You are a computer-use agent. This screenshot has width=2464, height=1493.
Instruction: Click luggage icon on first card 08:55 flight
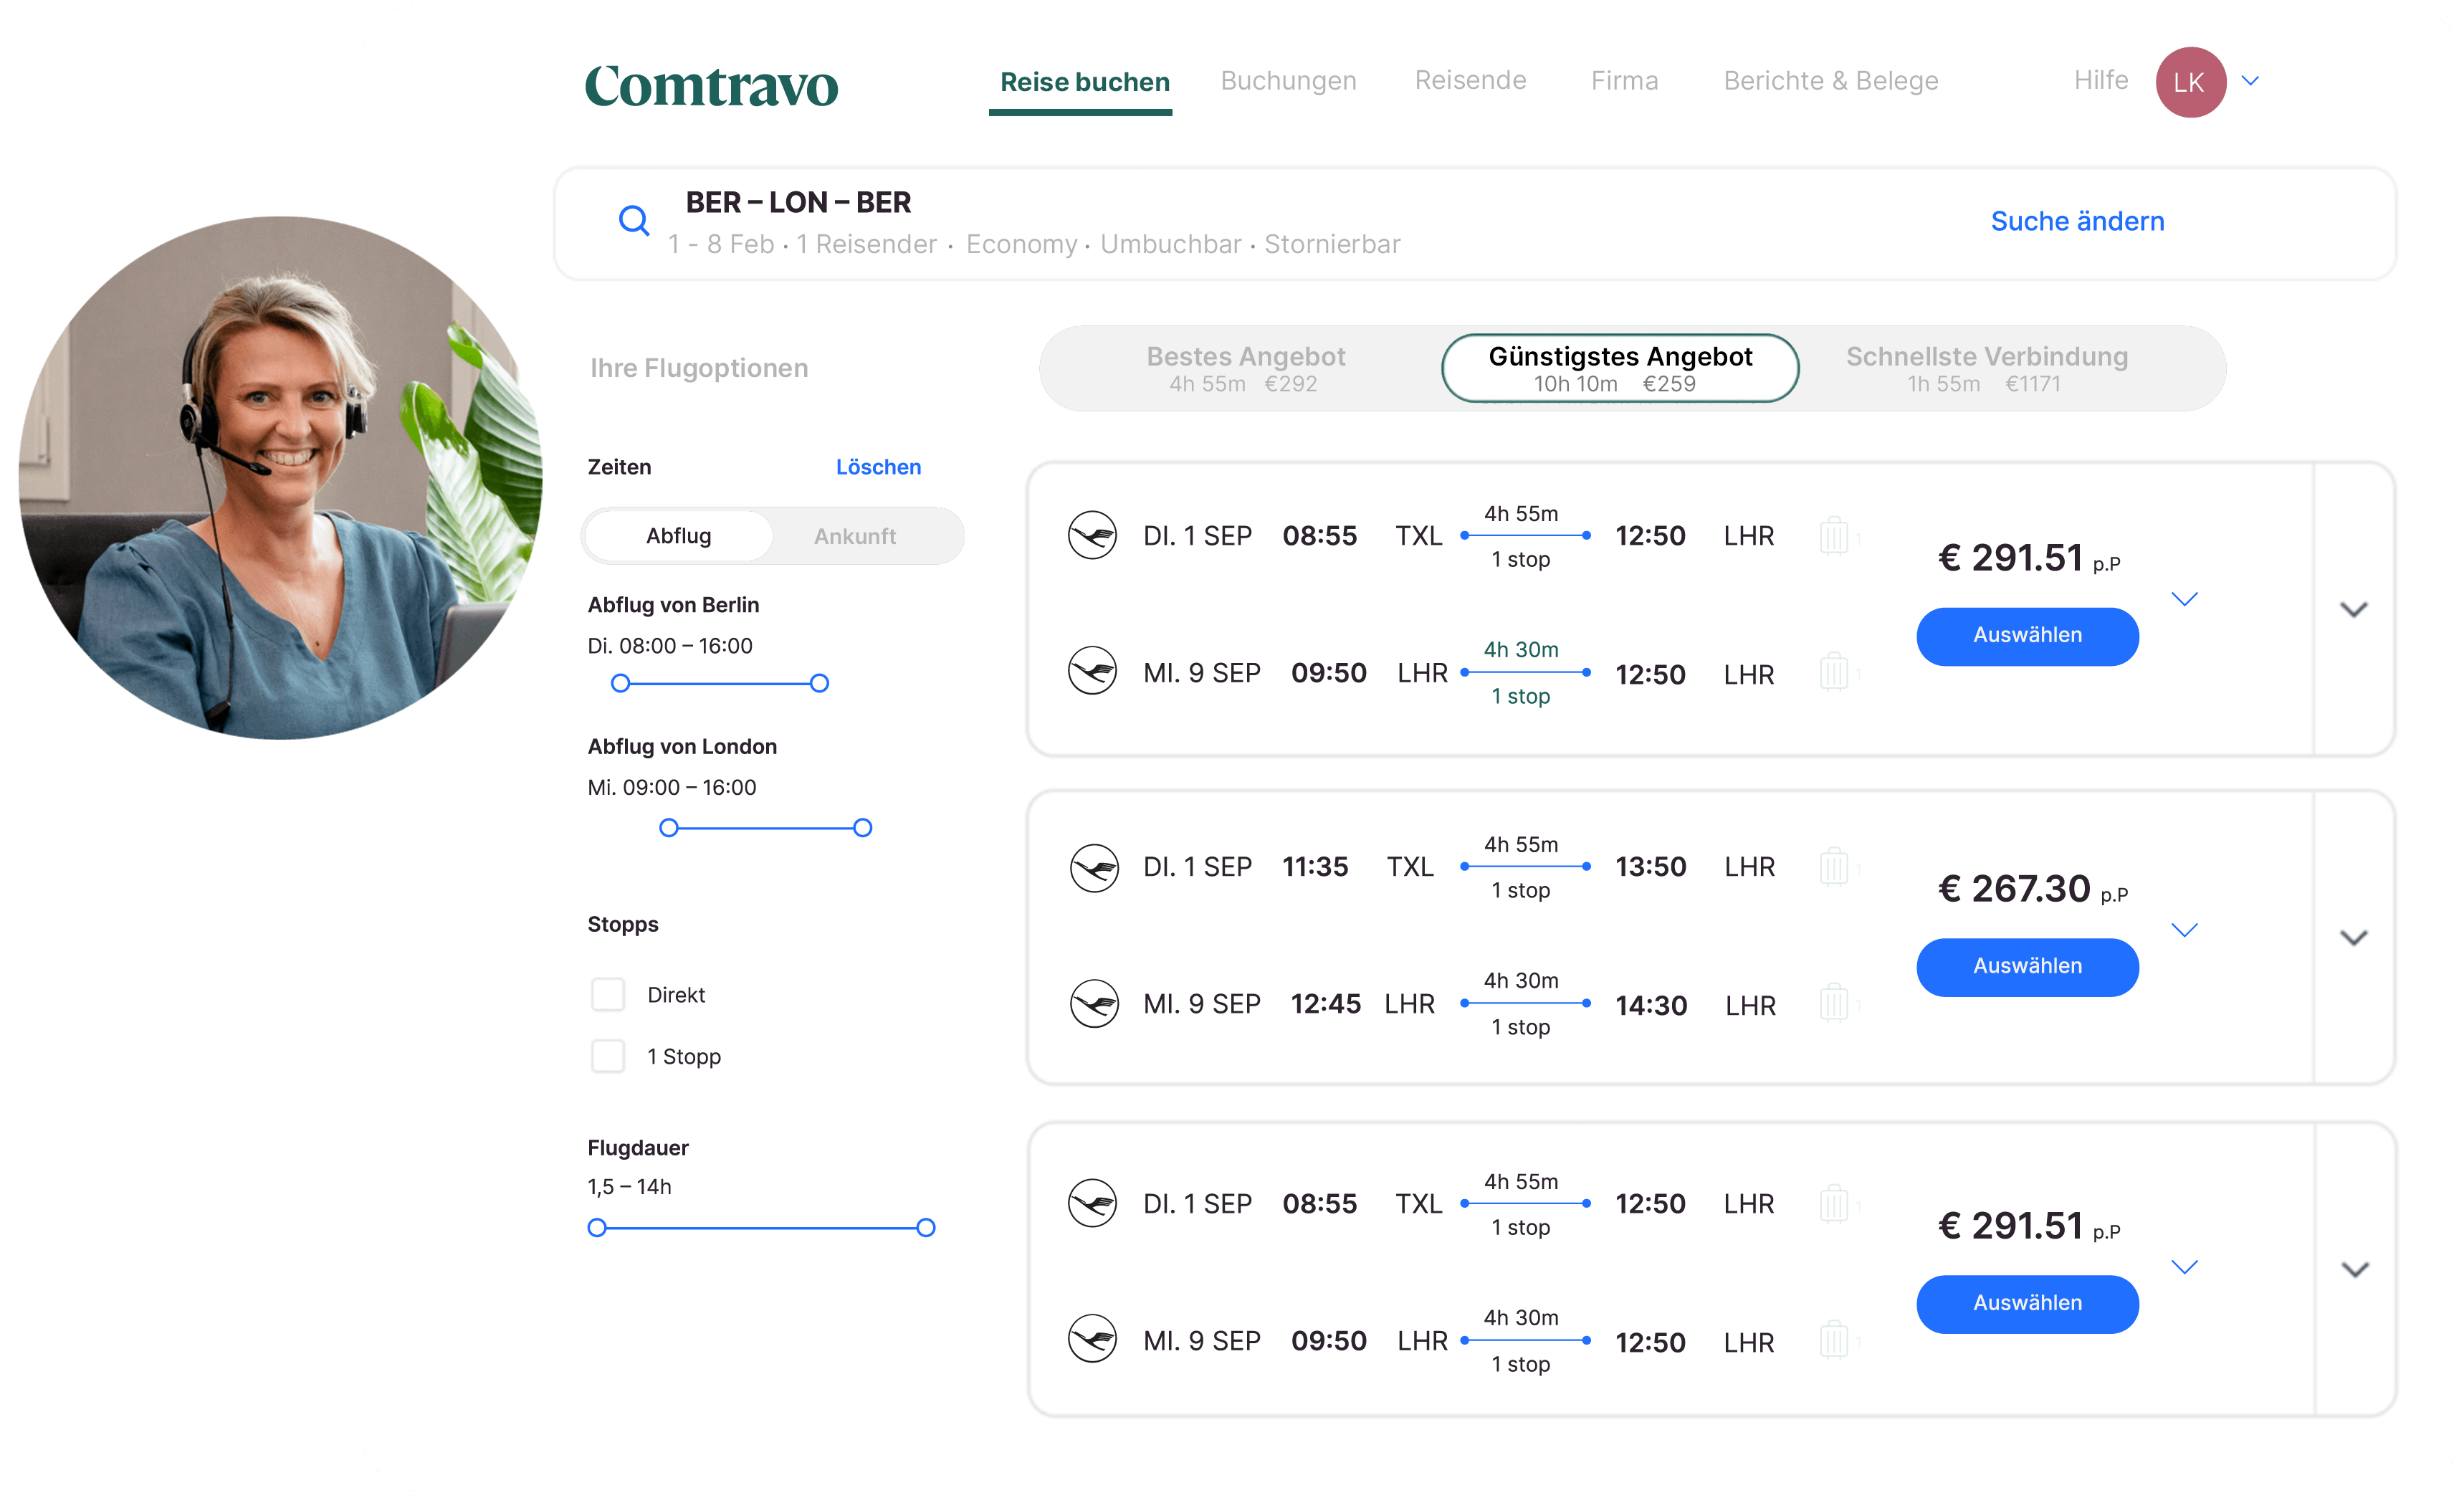pyautogui.click(x=1834, y=536)
